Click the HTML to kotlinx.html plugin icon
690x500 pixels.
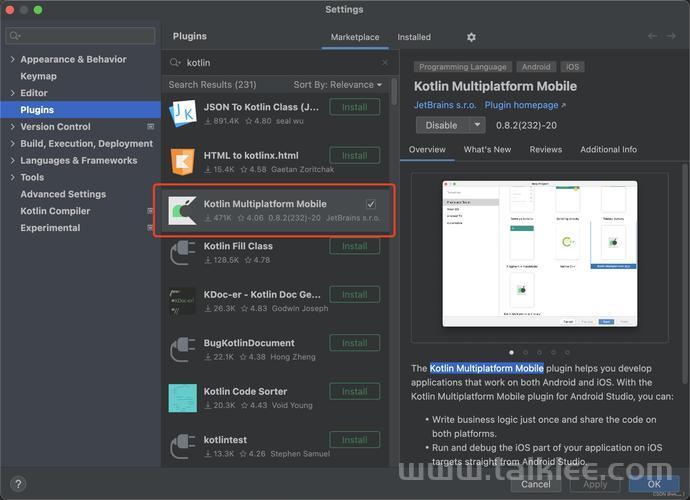[183, 162]
